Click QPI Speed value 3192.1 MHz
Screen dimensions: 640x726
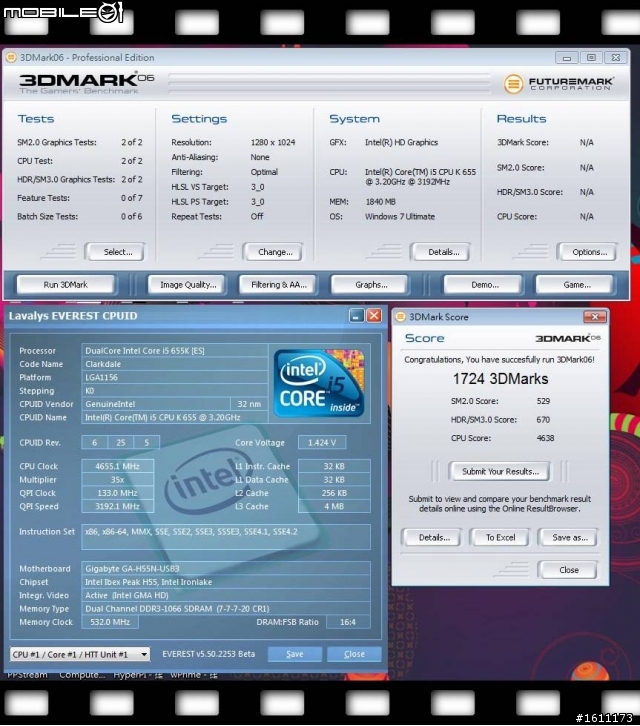(118, 507)
